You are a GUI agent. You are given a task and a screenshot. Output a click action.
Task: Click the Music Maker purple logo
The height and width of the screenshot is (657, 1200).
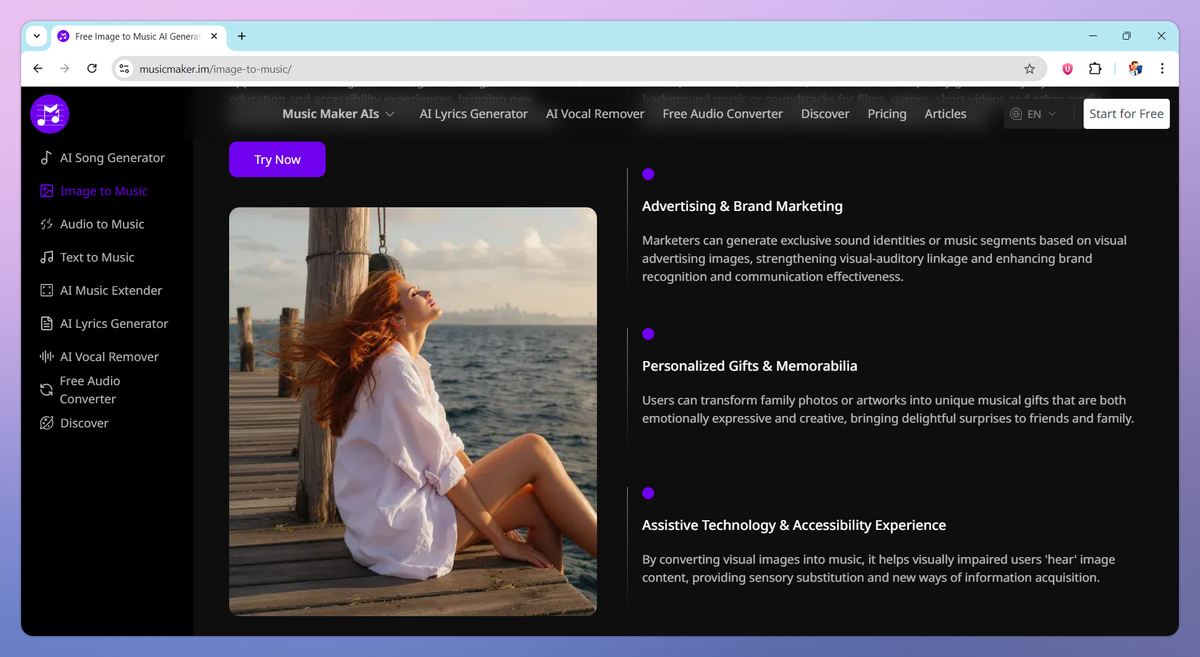(x=49, y=115)
